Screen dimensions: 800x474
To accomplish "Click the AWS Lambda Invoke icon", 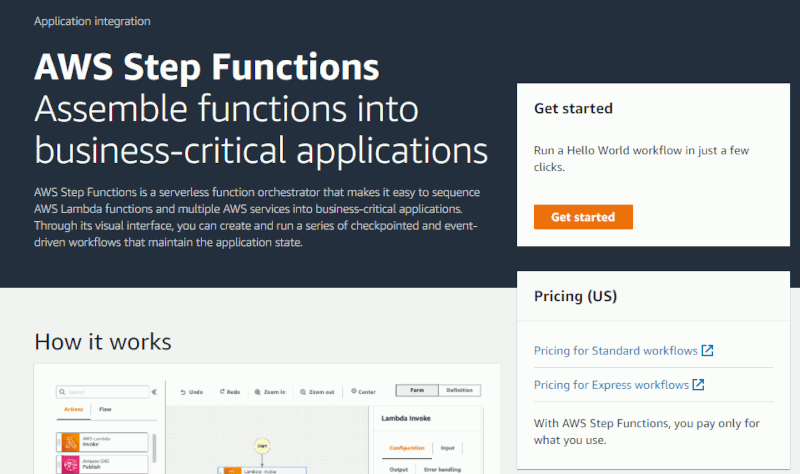I will [70, 442].
